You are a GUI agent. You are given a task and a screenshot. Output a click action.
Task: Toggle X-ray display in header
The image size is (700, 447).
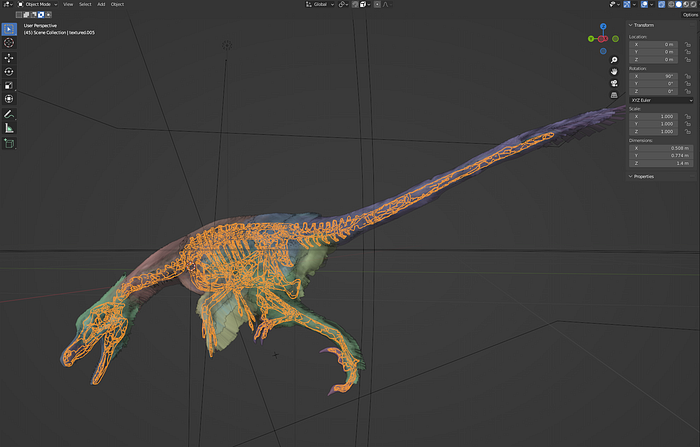pos(662,4)
